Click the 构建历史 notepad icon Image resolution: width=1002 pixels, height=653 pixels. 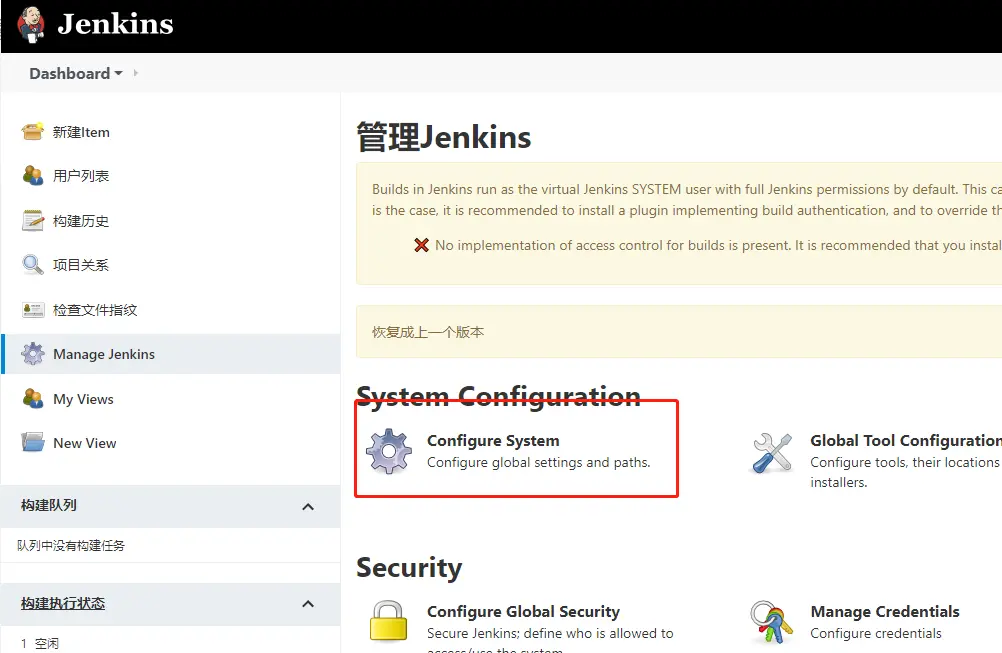coord(33,221)
